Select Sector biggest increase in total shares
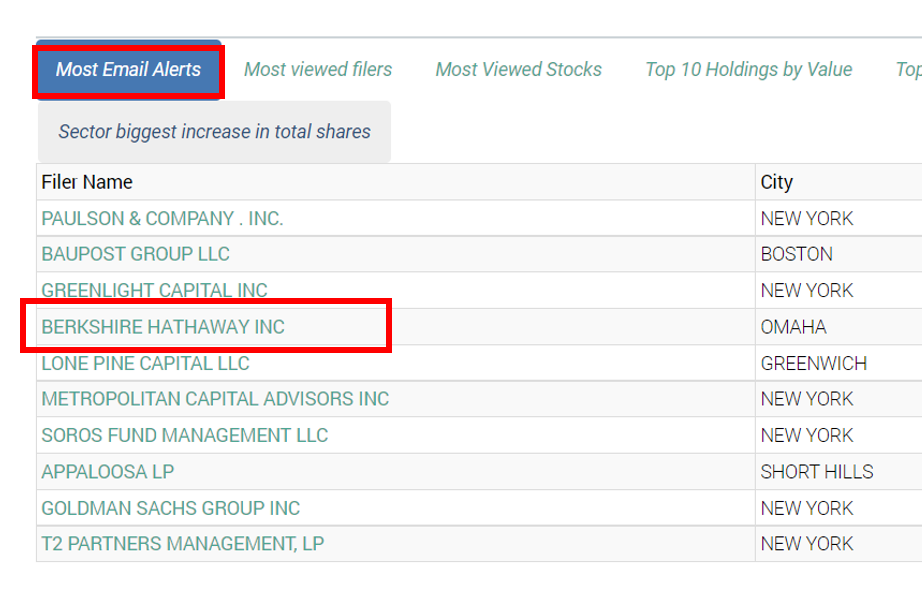922x595 pixels. click(x=215, y=132)
